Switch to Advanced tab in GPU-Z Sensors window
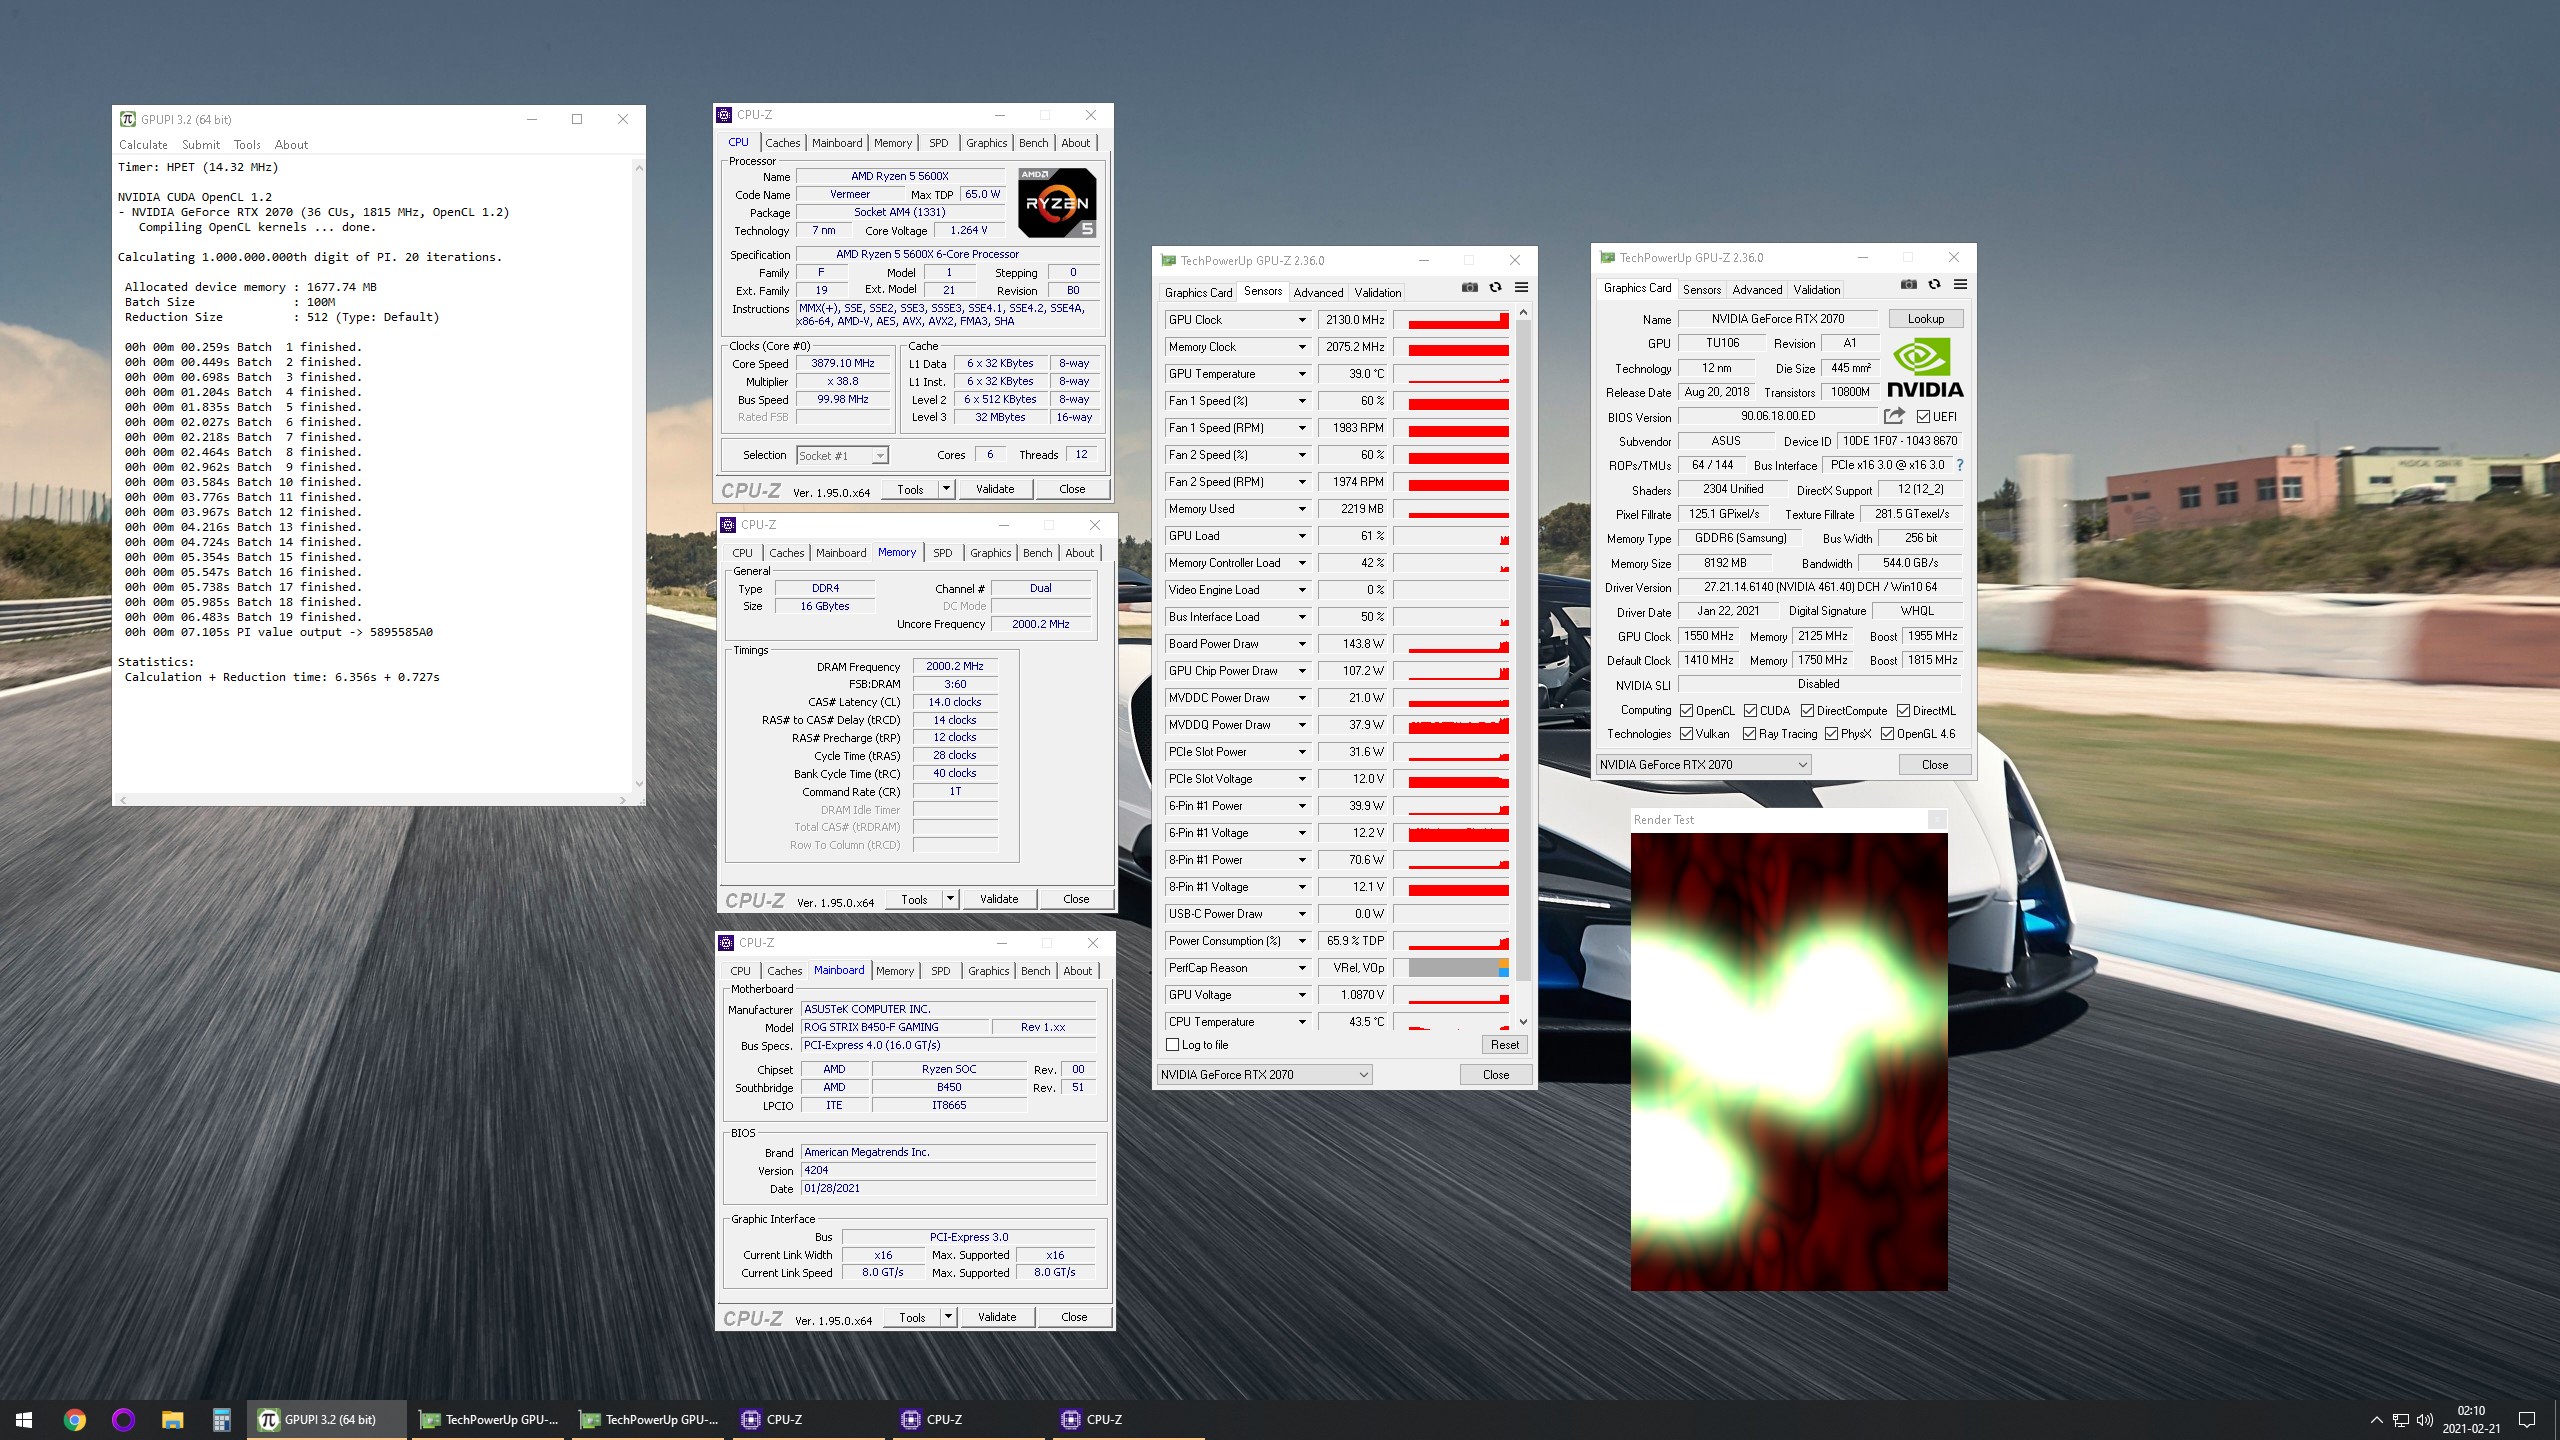2560x1440 pixels. click(1318, 293)
